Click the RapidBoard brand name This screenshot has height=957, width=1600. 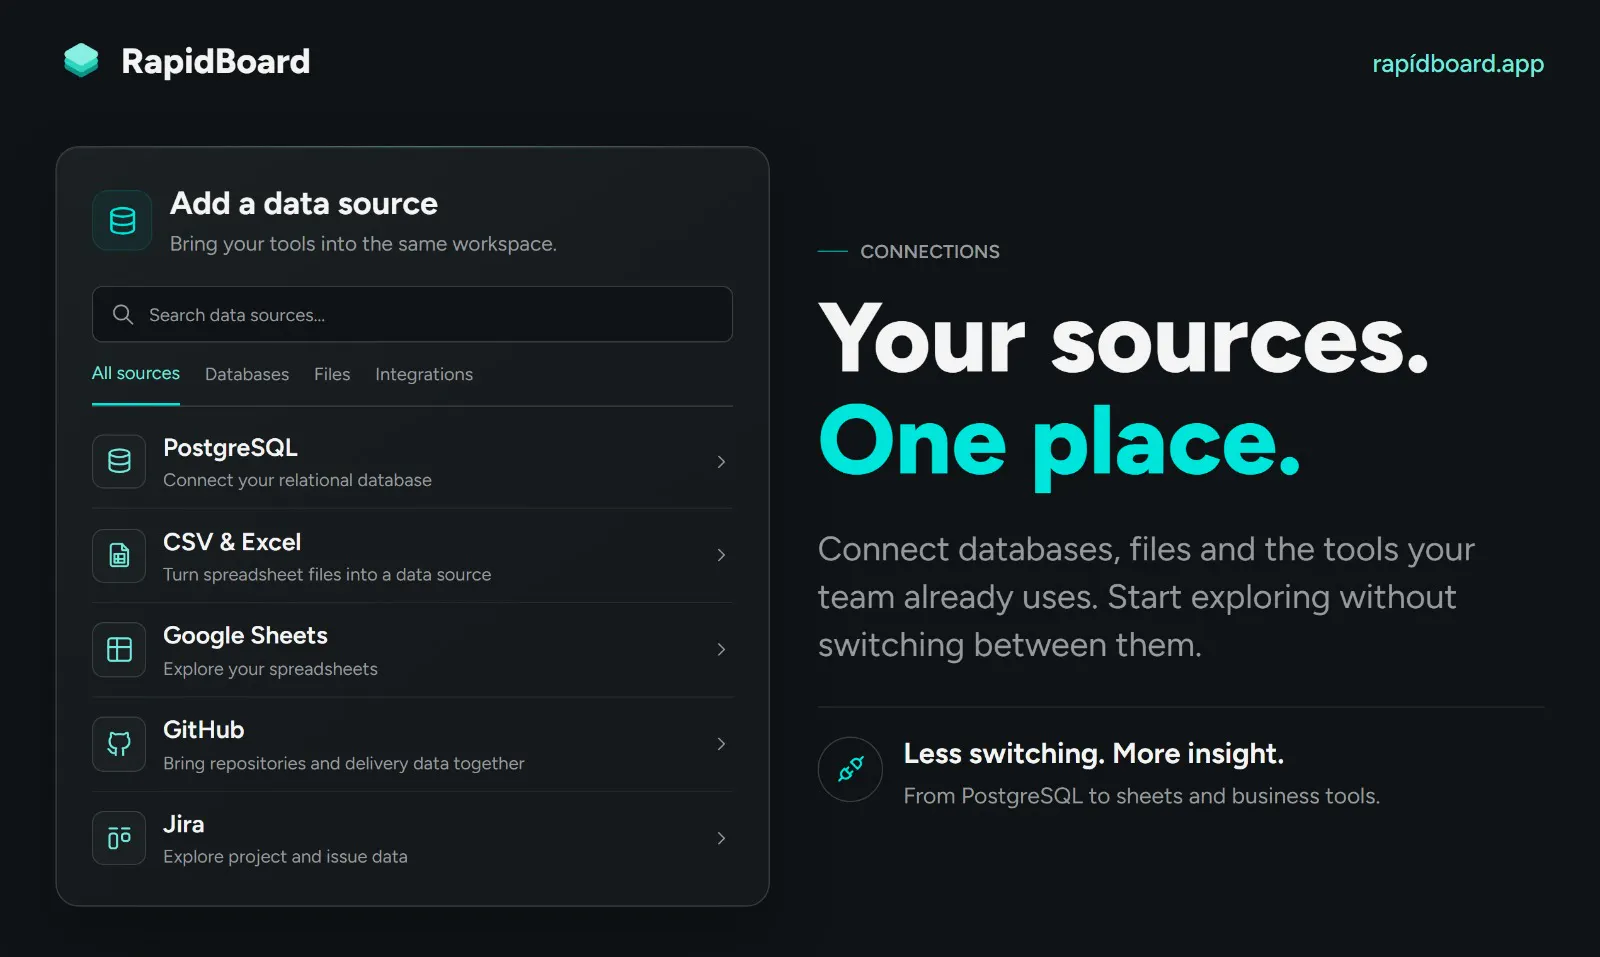pos(216,61)
